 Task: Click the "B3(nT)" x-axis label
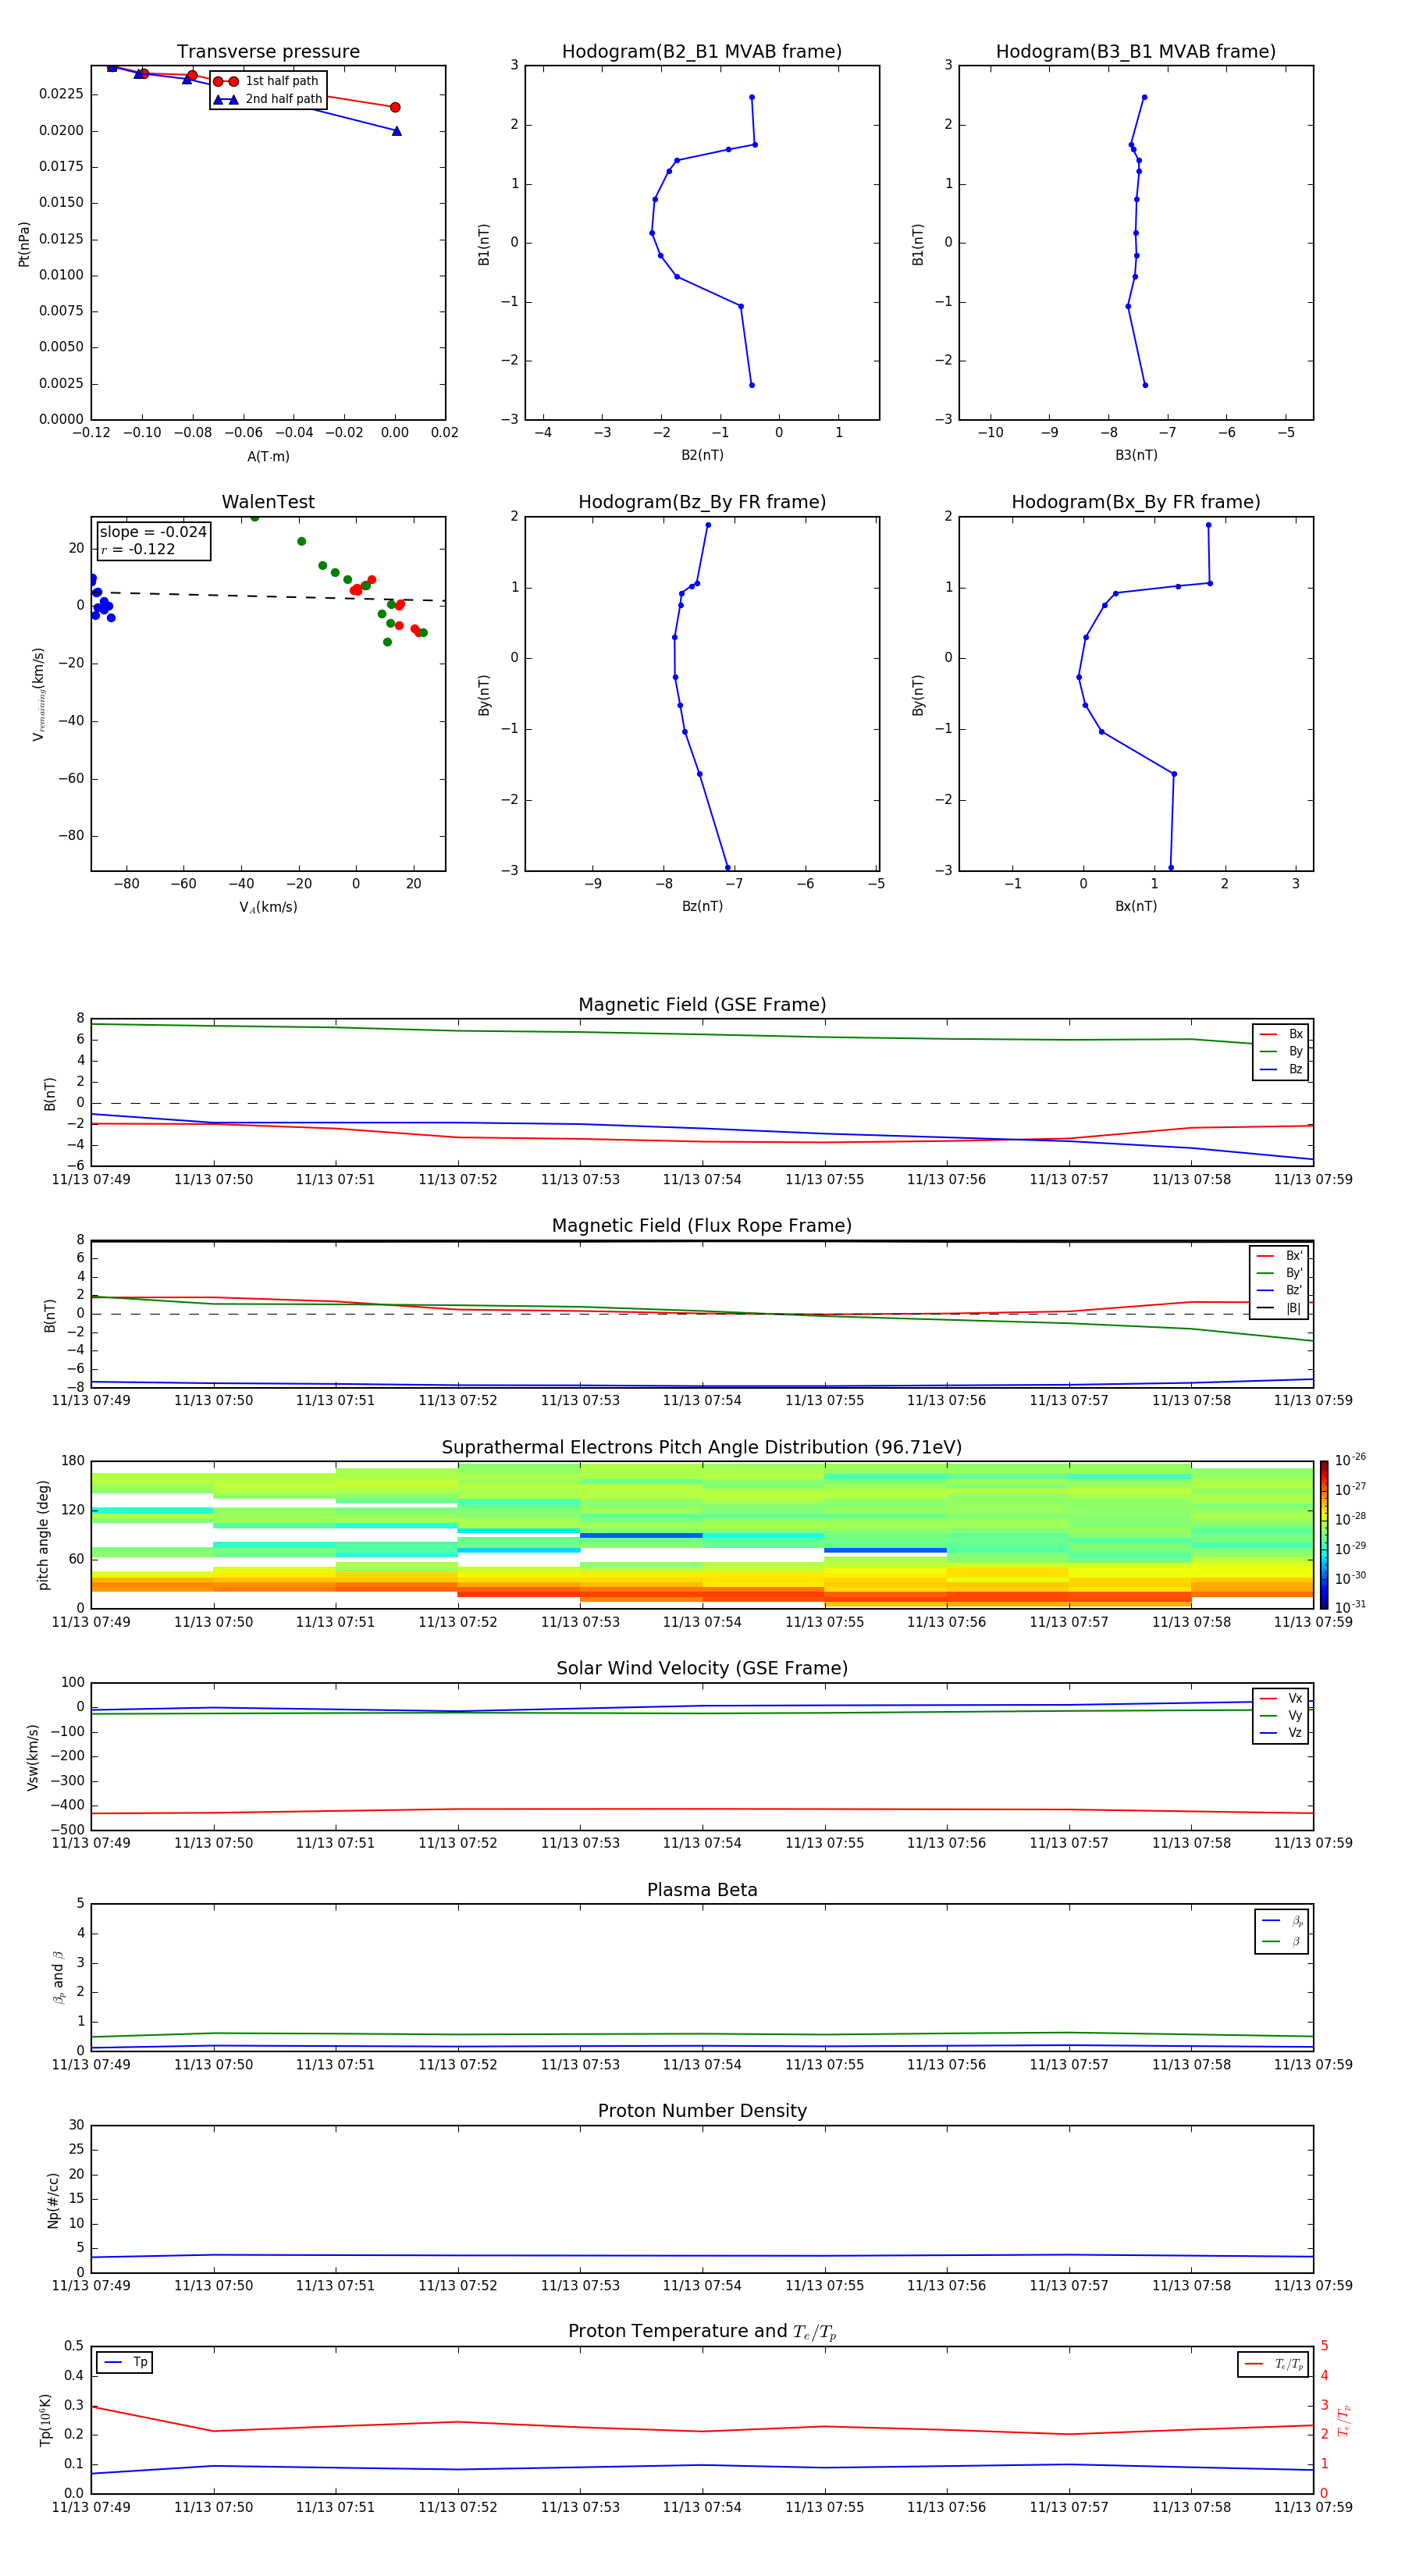pyautogui.click(x=1136, y=455)
